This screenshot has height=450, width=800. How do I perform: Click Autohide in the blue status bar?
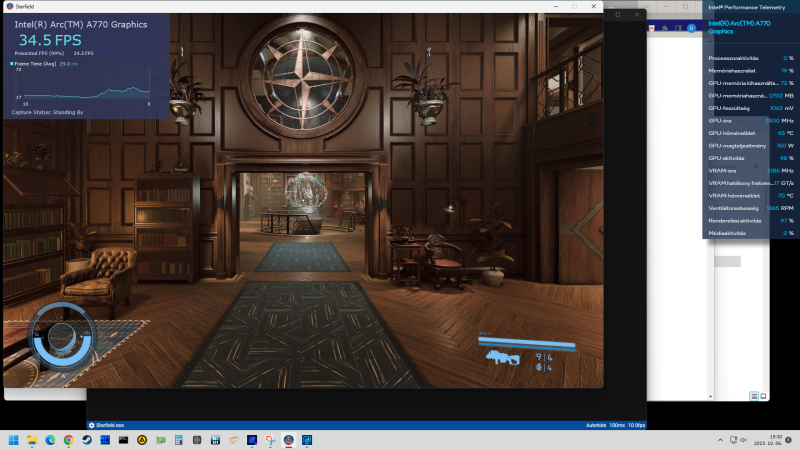pos(596,425)
